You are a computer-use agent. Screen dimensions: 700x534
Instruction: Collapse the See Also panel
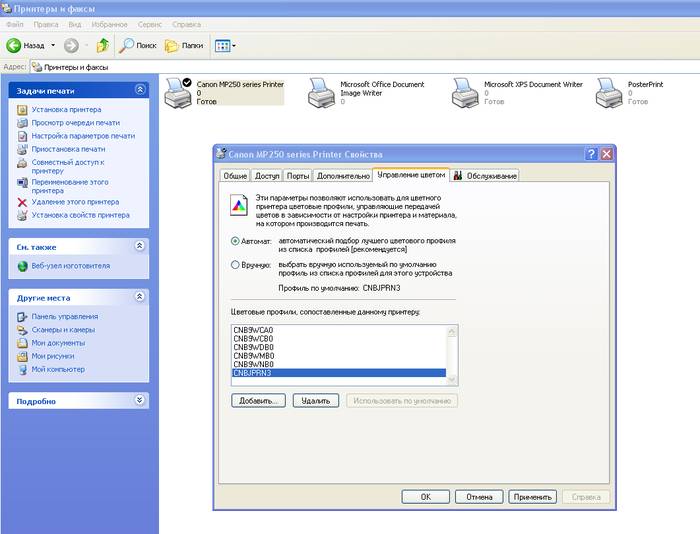(140, 245)
